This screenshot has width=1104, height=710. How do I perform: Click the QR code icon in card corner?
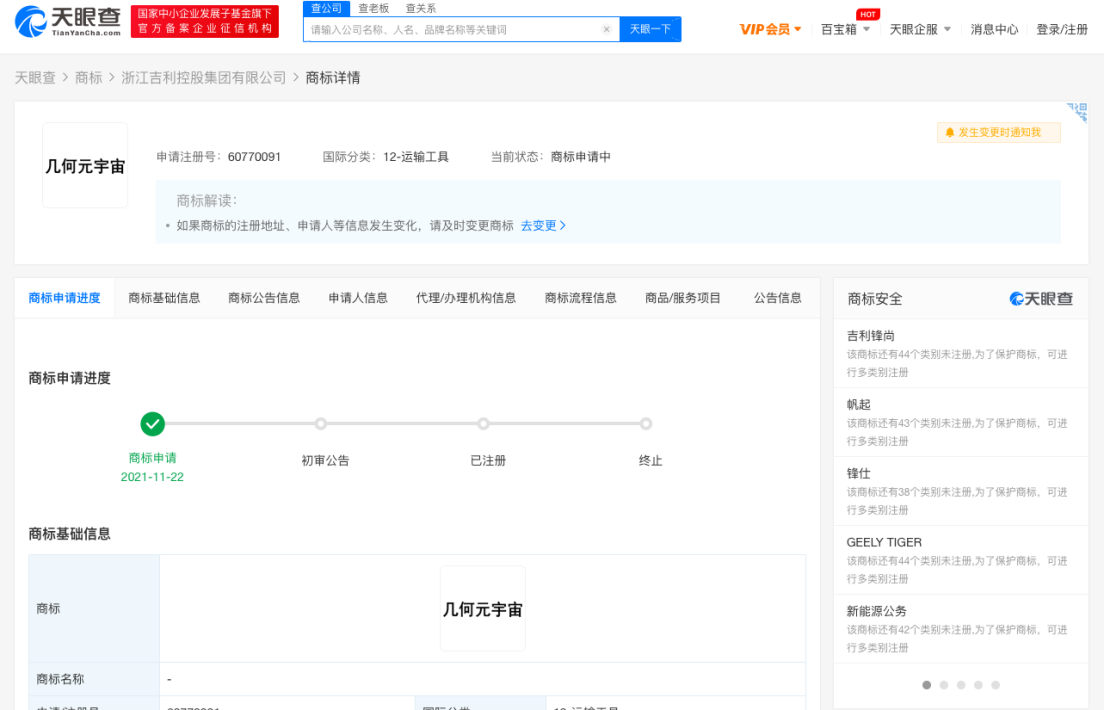[x=1077, y=111]
